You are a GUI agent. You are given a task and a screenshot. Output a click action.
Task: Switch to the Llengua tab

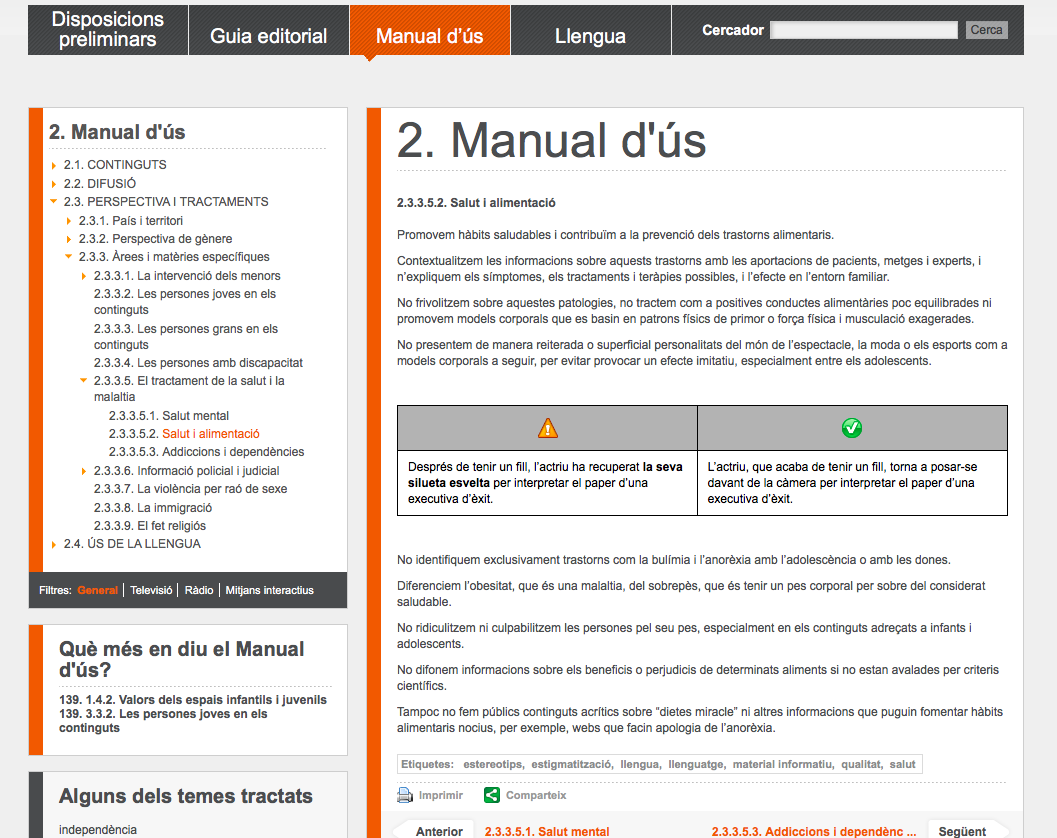pyautogui.click(x=590, y=36)
